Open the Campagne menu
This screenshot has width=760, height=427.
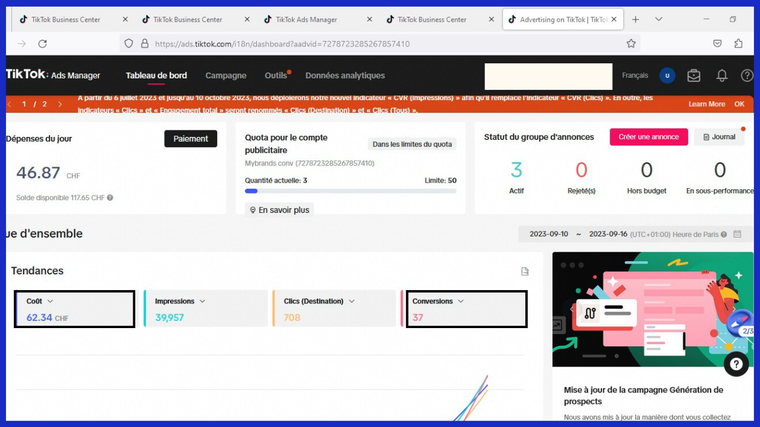coord(225,76)
